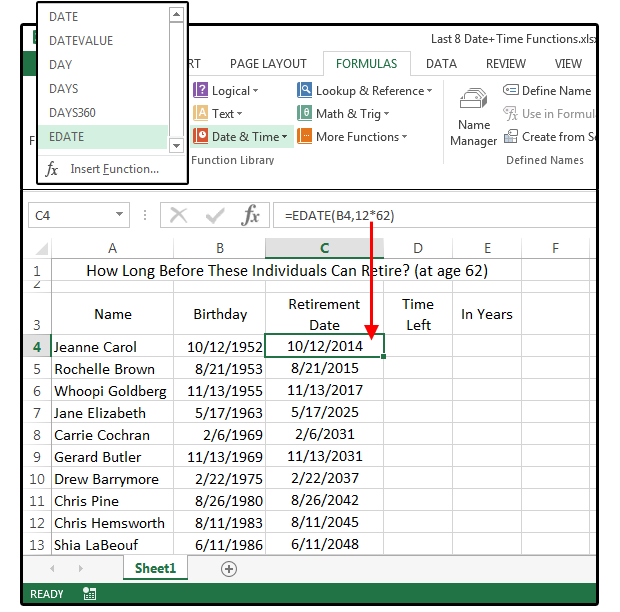
Task: Click retirement date 11/13/2017
Action: pos(325,391)
